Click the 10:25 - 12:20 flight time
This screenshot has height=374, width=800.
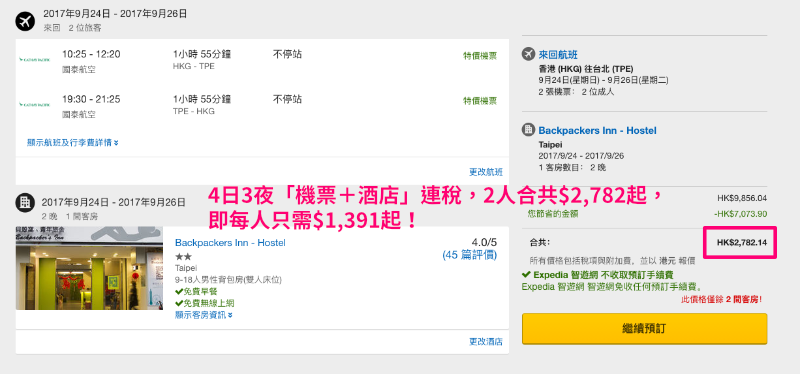tap(91, 54)
